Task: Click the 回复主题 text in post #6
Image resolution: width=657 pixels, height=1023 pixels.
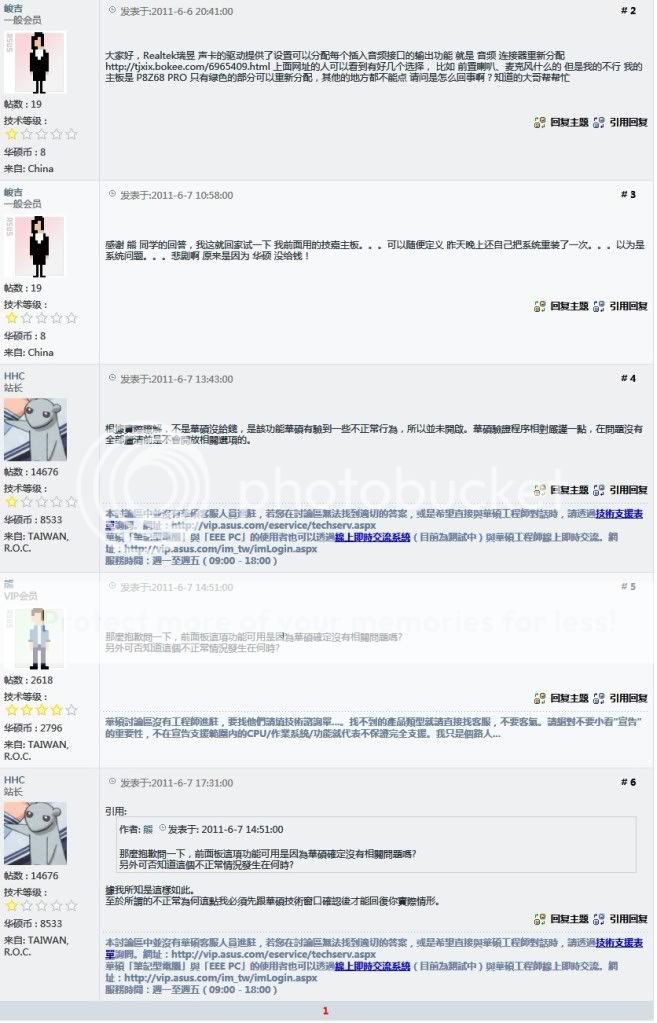Action: [x=569, y=919]
